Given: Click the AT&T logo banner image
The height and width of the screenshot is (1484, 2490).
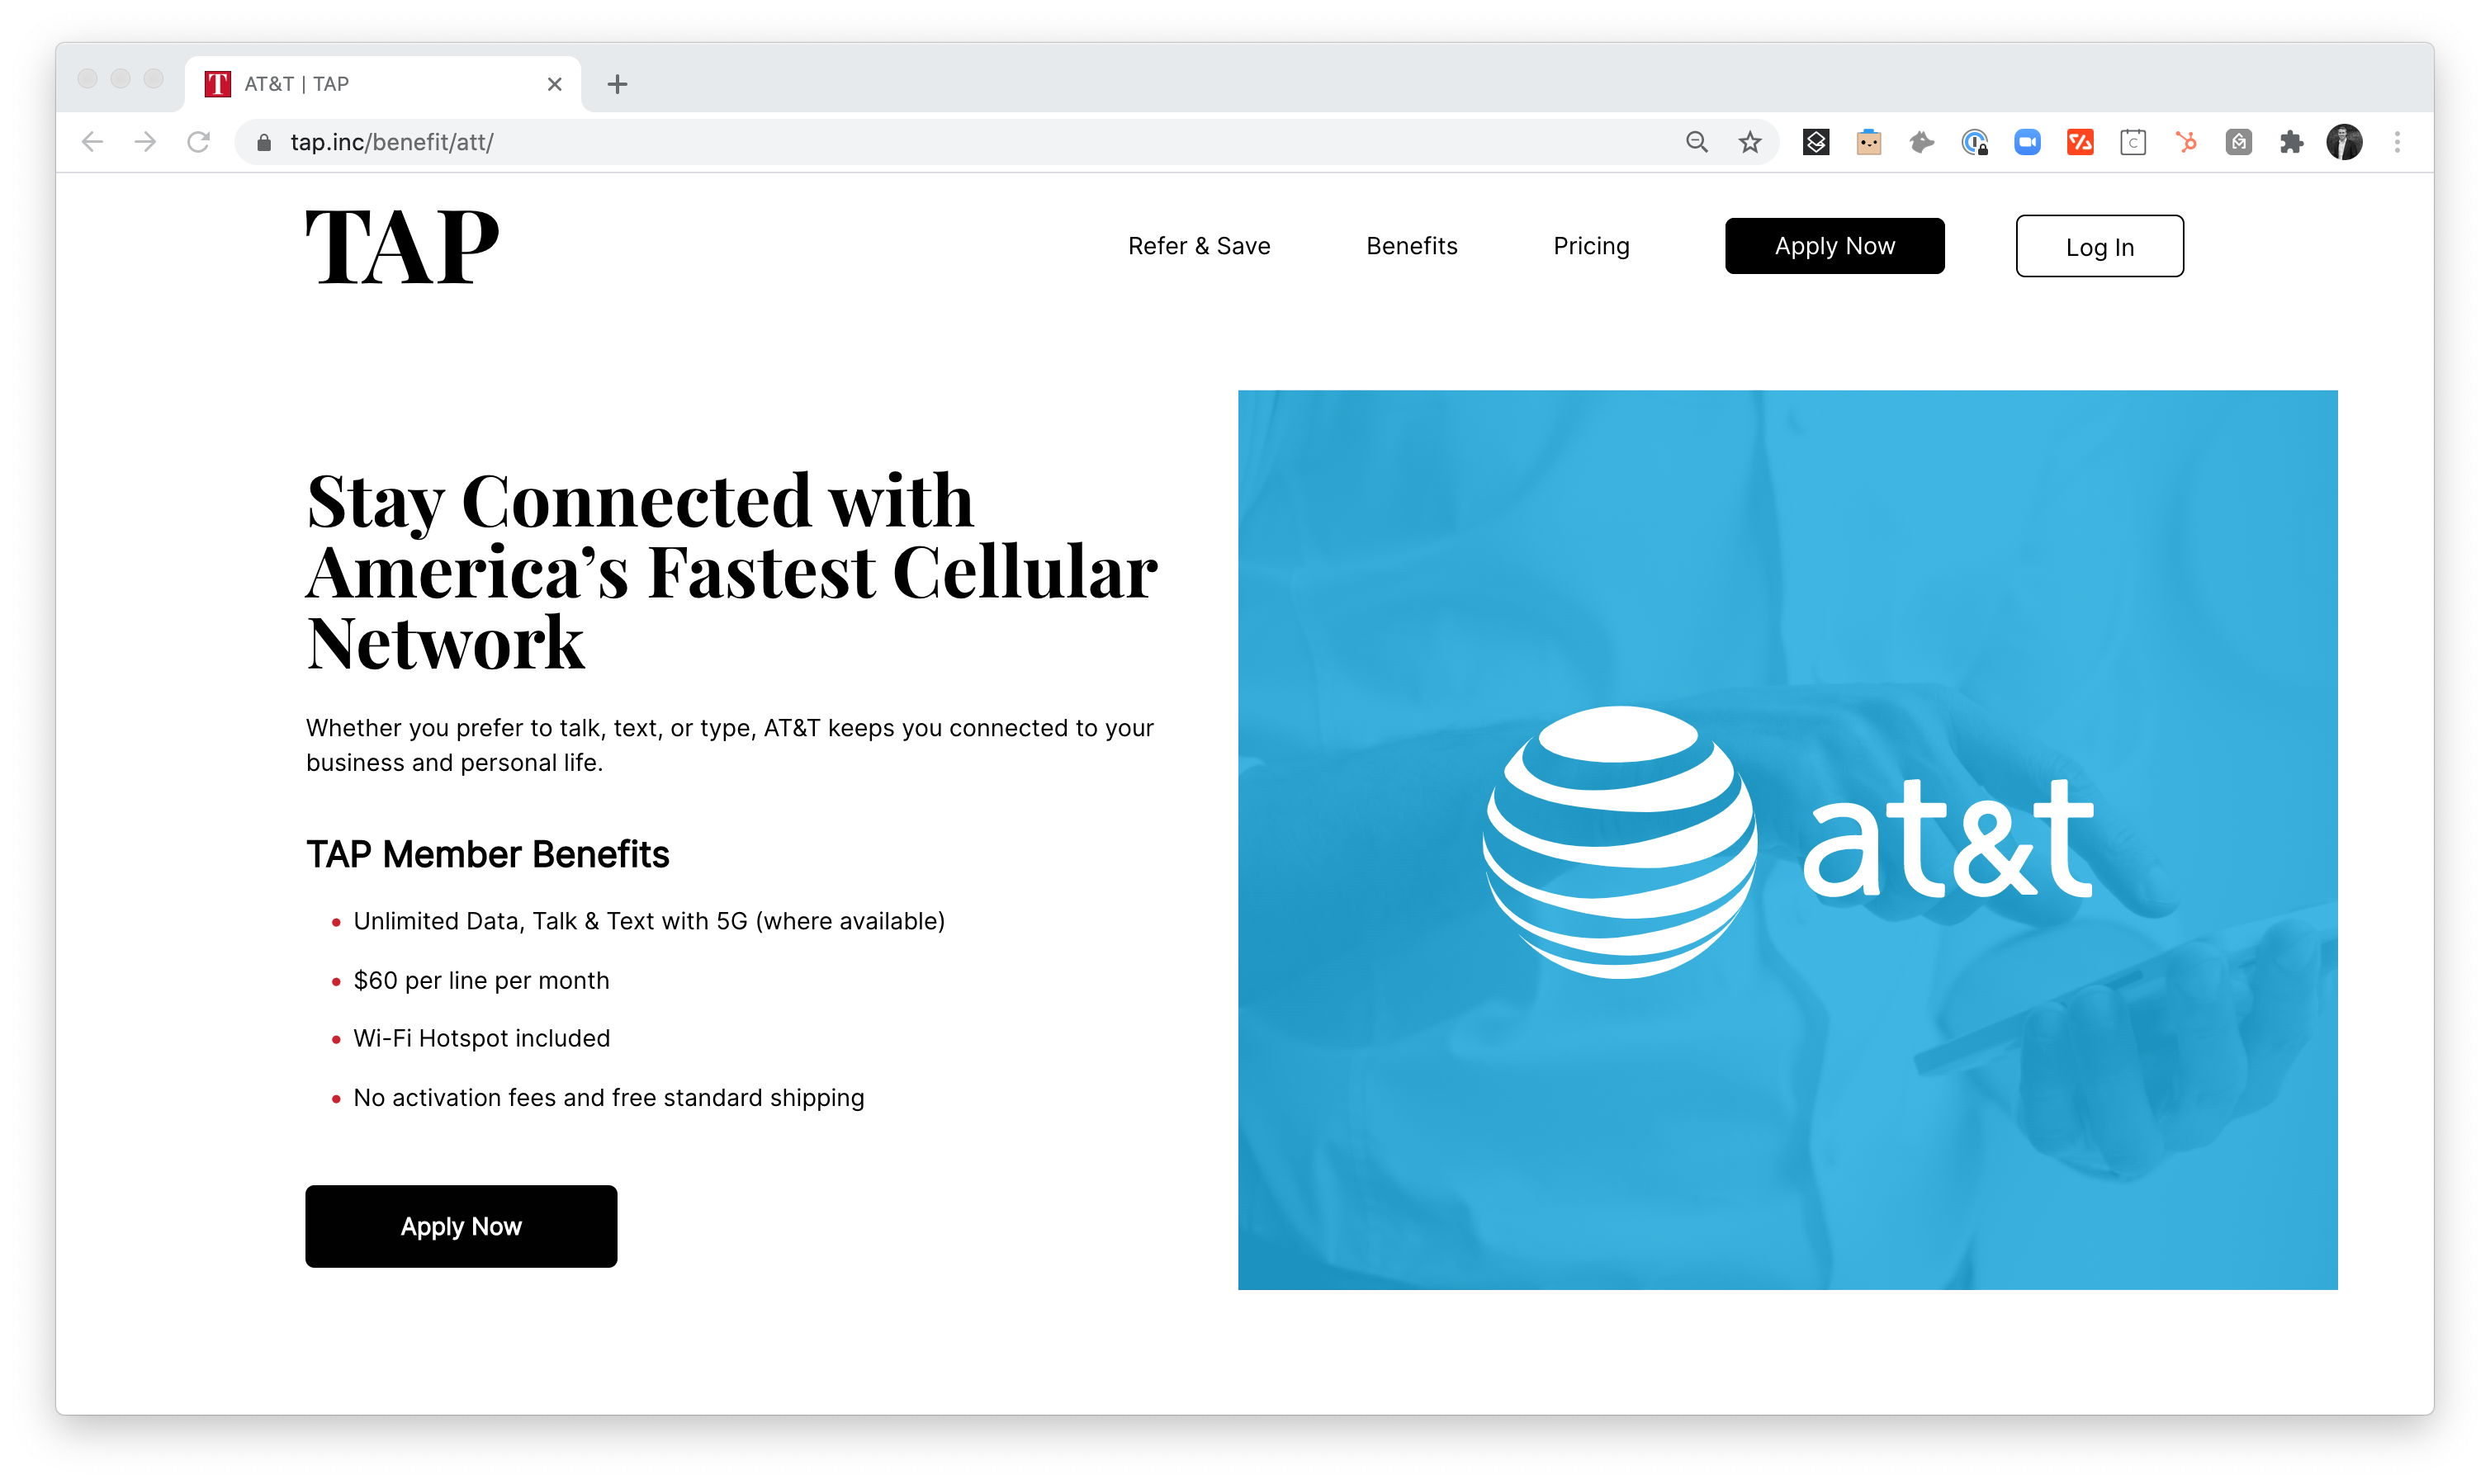Looking at the screenshot, I should pos(1787,840).
